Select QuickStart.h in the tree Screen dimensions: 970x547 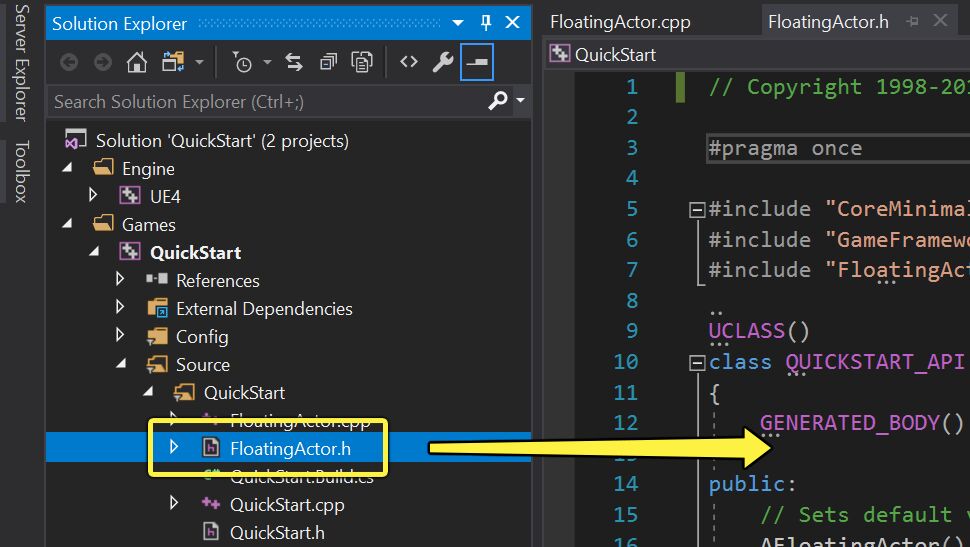click(277, 532)
